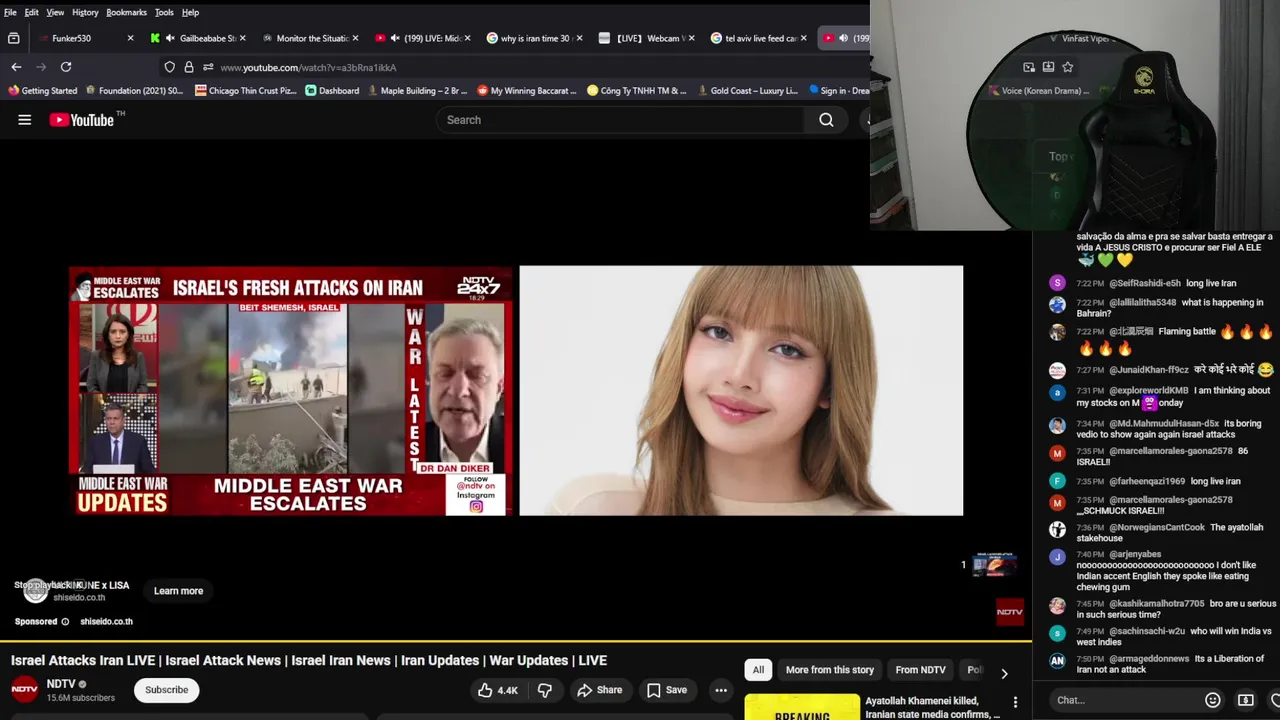Close the Funker530 tab

[130, 38]
